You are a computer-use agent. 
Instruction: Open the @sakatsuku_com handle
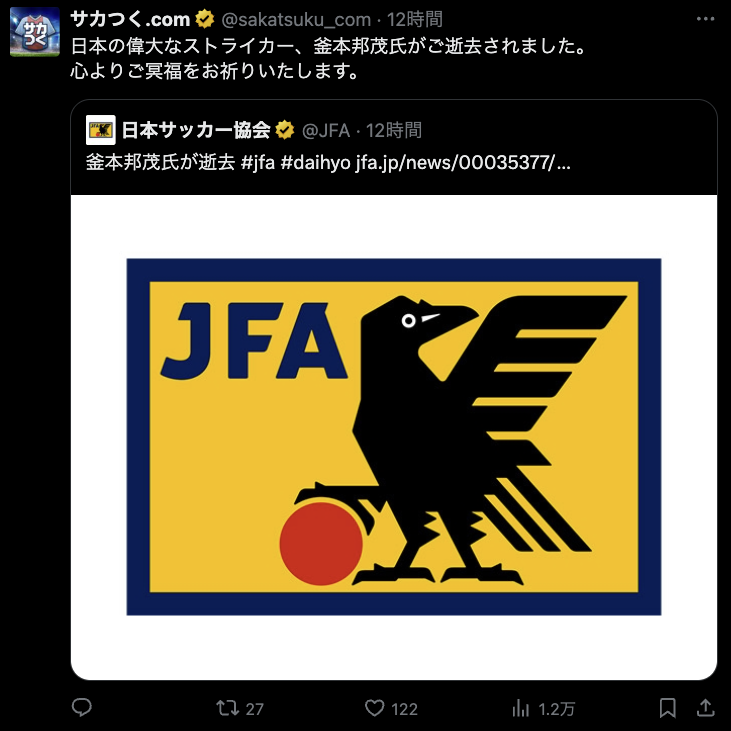(x=296, y=20)
